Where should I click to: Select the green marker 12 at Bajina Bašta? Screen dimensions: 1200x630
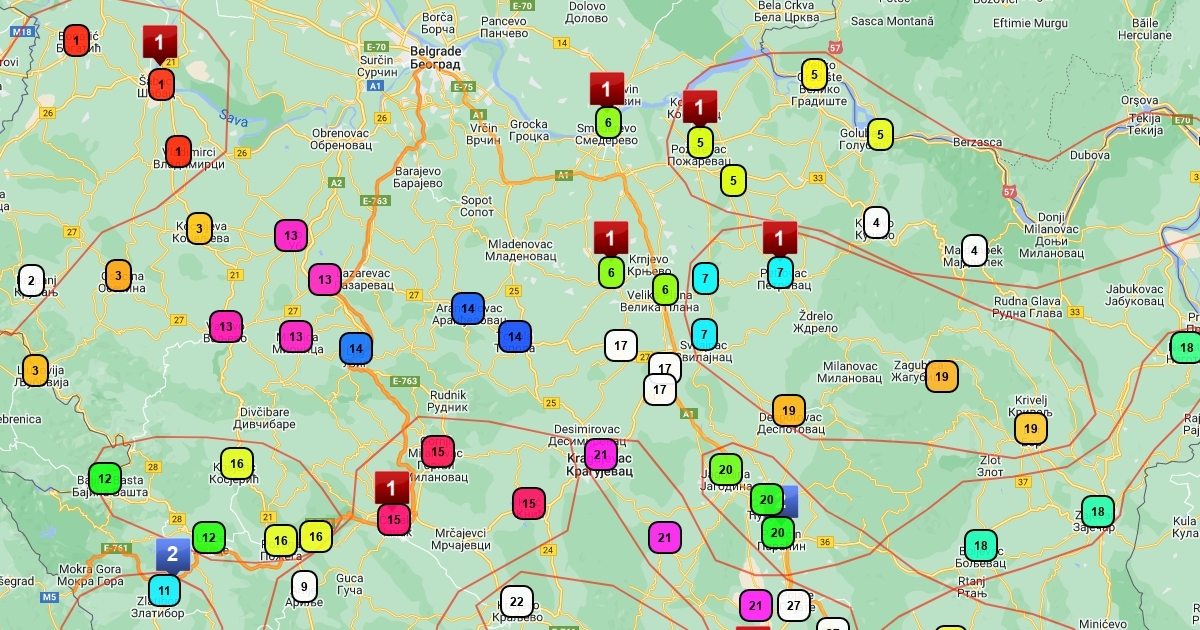[104, 478]
